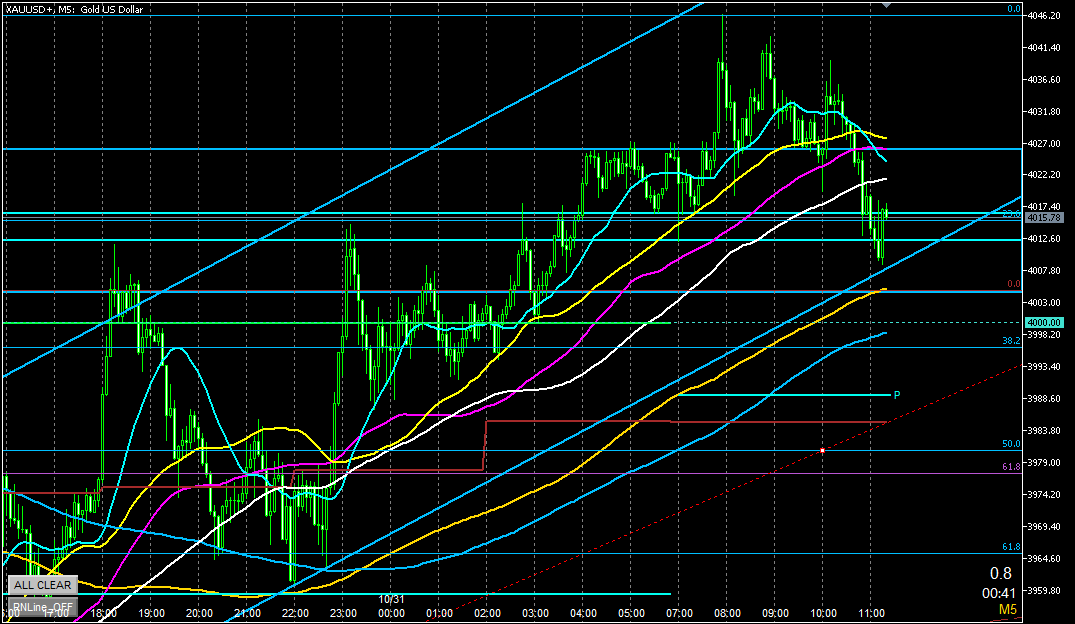This screenshot has width=1075, height=624.
Task: Select the purple 61.8 Fibonacci level label
Action: [1011, 467]
